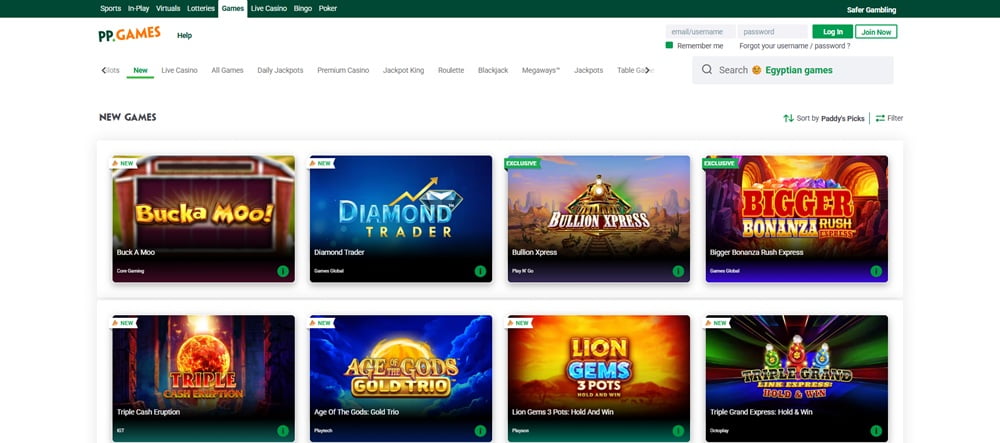Select the Megaways category tab
This screenshot has width=1000, height=443.
click(x=541, y=70)
